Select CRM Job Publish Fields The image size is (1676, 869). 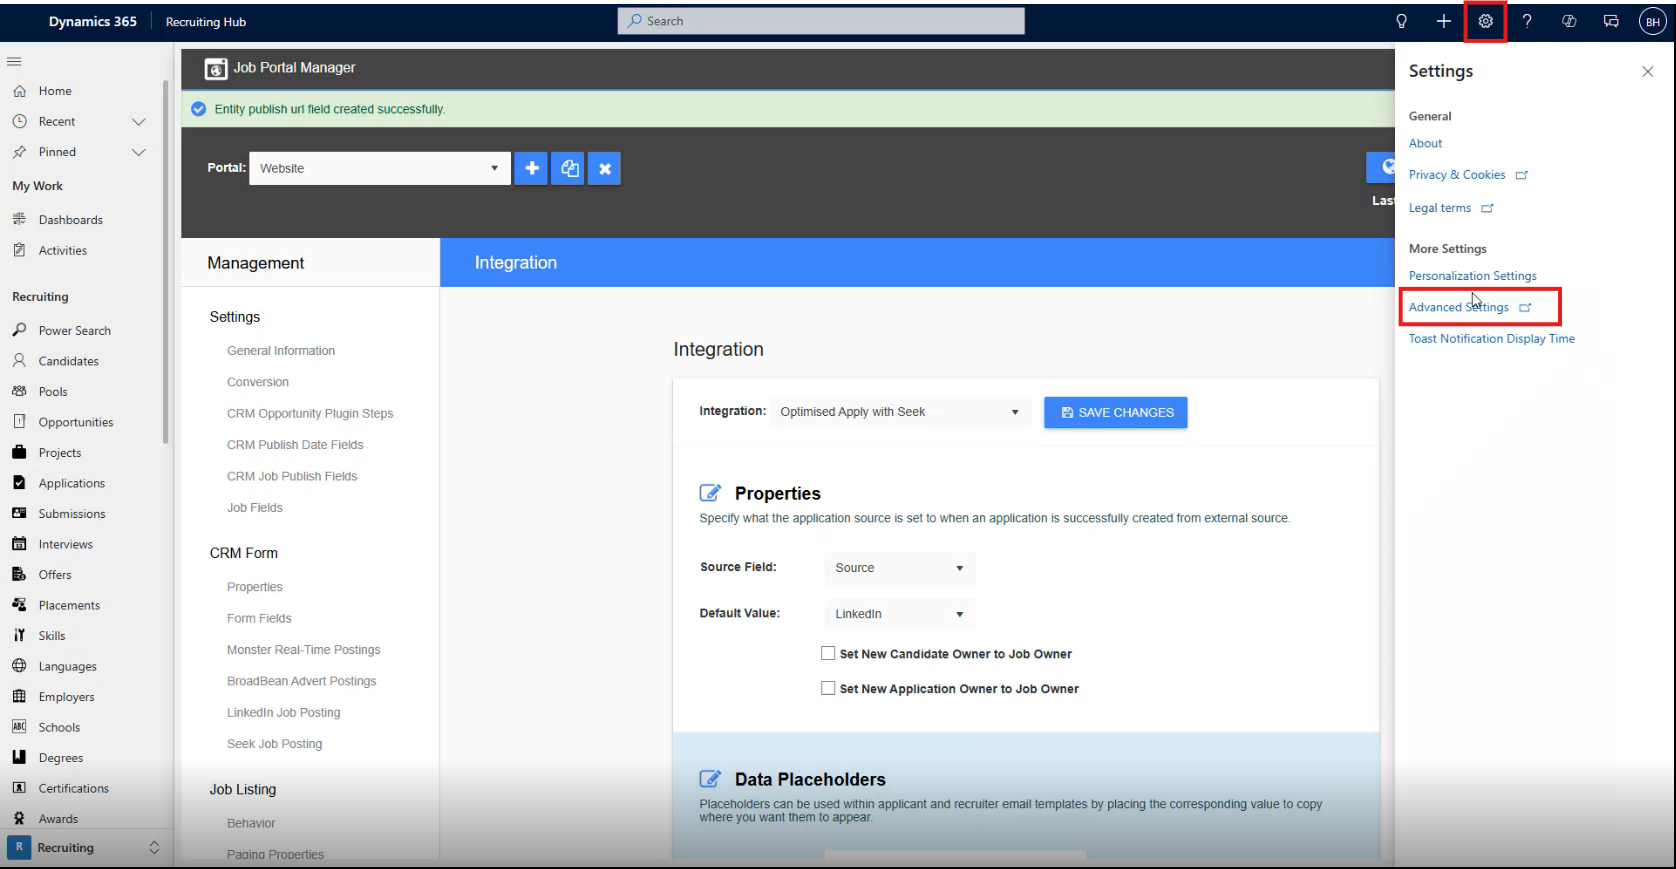pos(292,476)
